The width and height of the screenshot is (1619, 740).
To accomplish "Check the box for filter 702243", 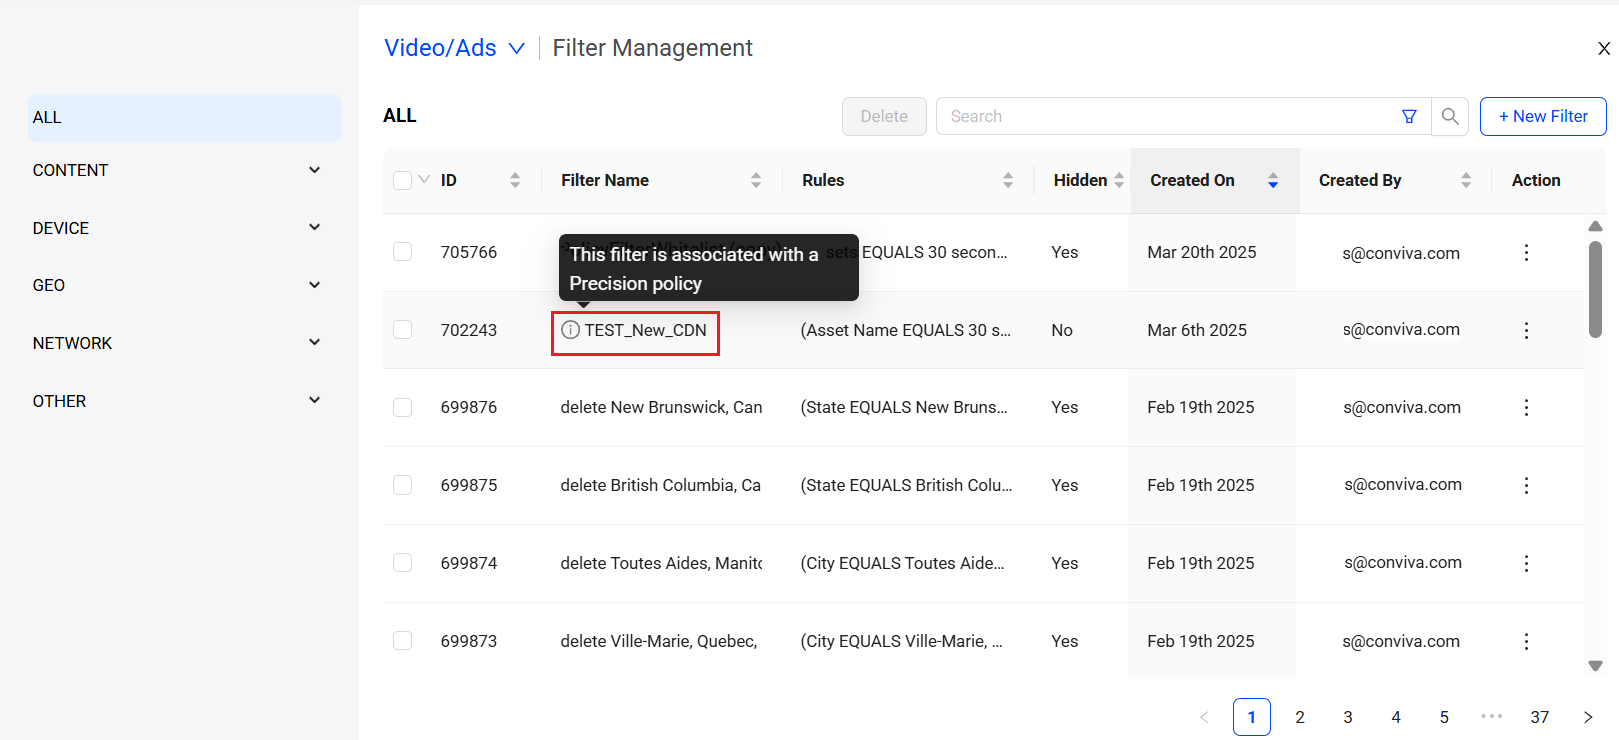I will (403, 330).
